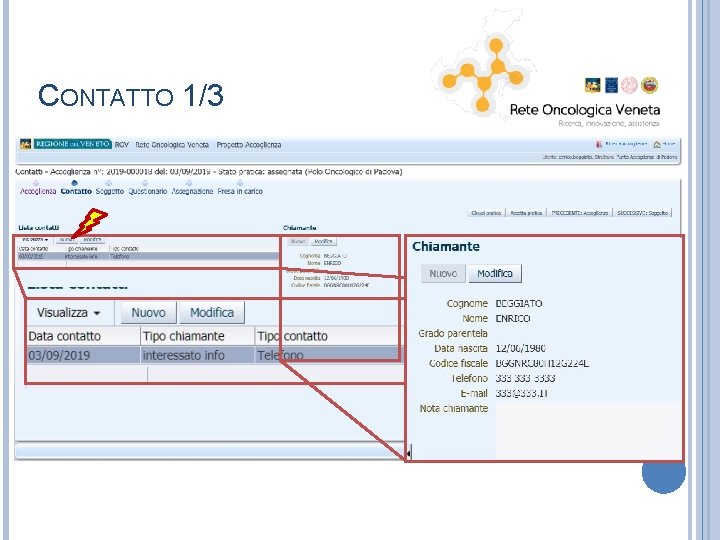Click PRECEDENTE: Accoglienza button

coord(579,213)
